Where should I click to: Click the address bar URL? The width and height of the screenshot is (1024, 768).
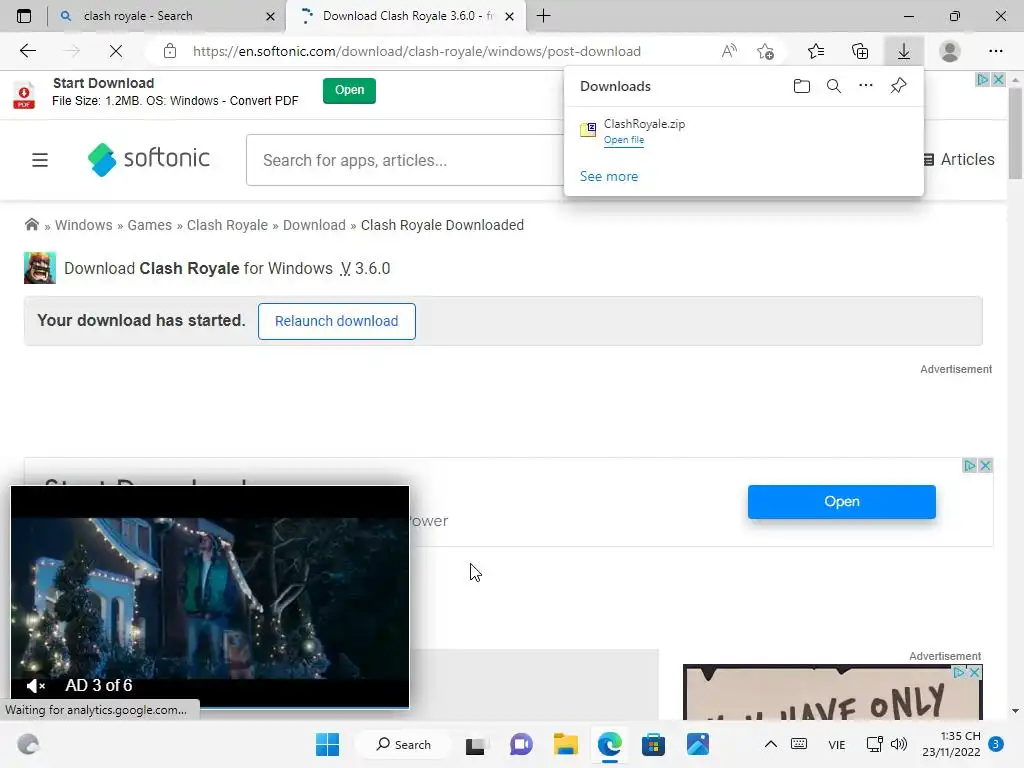tap(417, 51)
